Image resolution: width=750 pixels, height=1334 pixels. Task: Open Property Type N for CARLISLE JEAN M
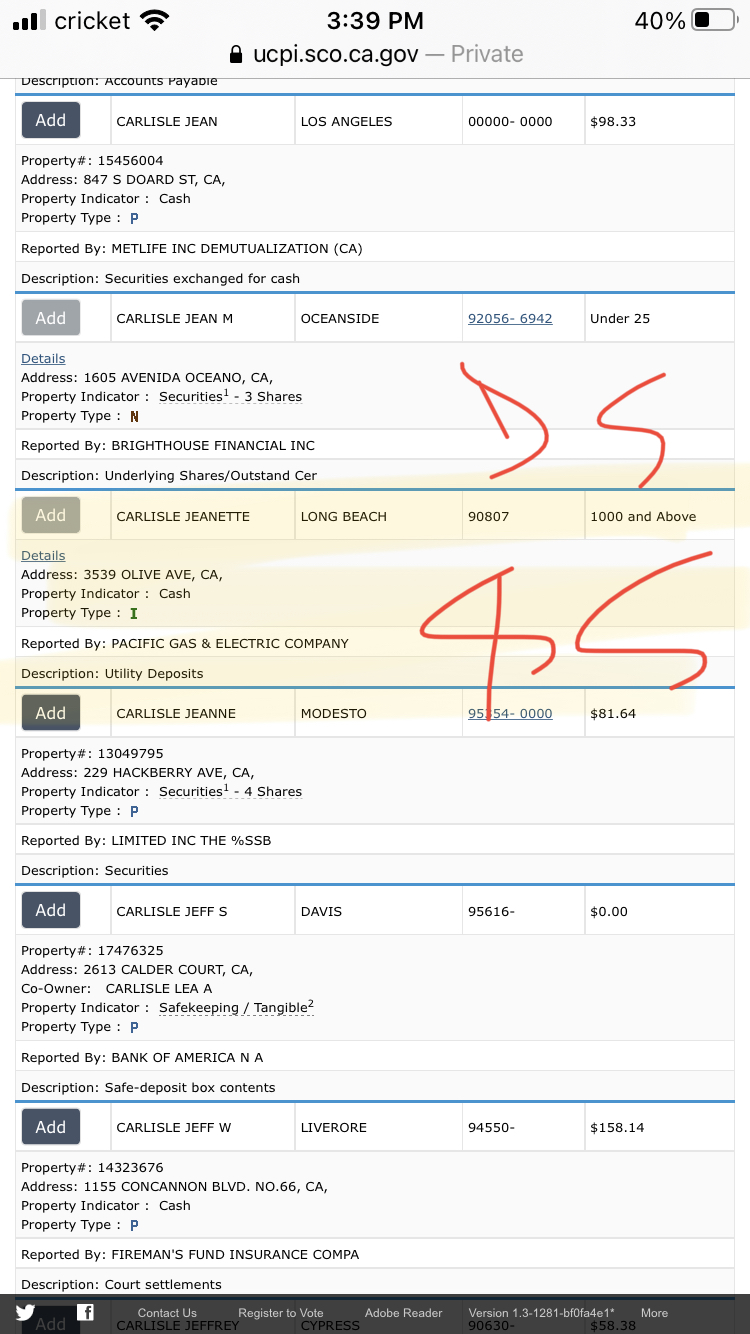pos(134,416)
